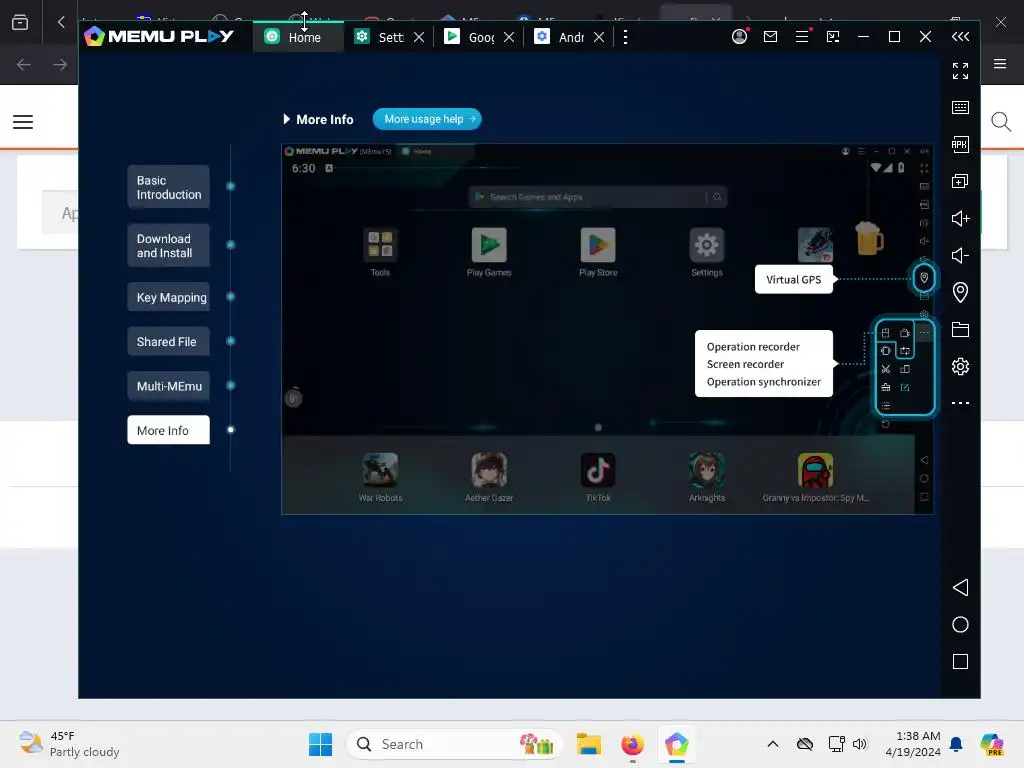Viewport: 1024px width, 768px height.
Task: Open File Explorer from the taskbar
Action: tap(588, 744)
